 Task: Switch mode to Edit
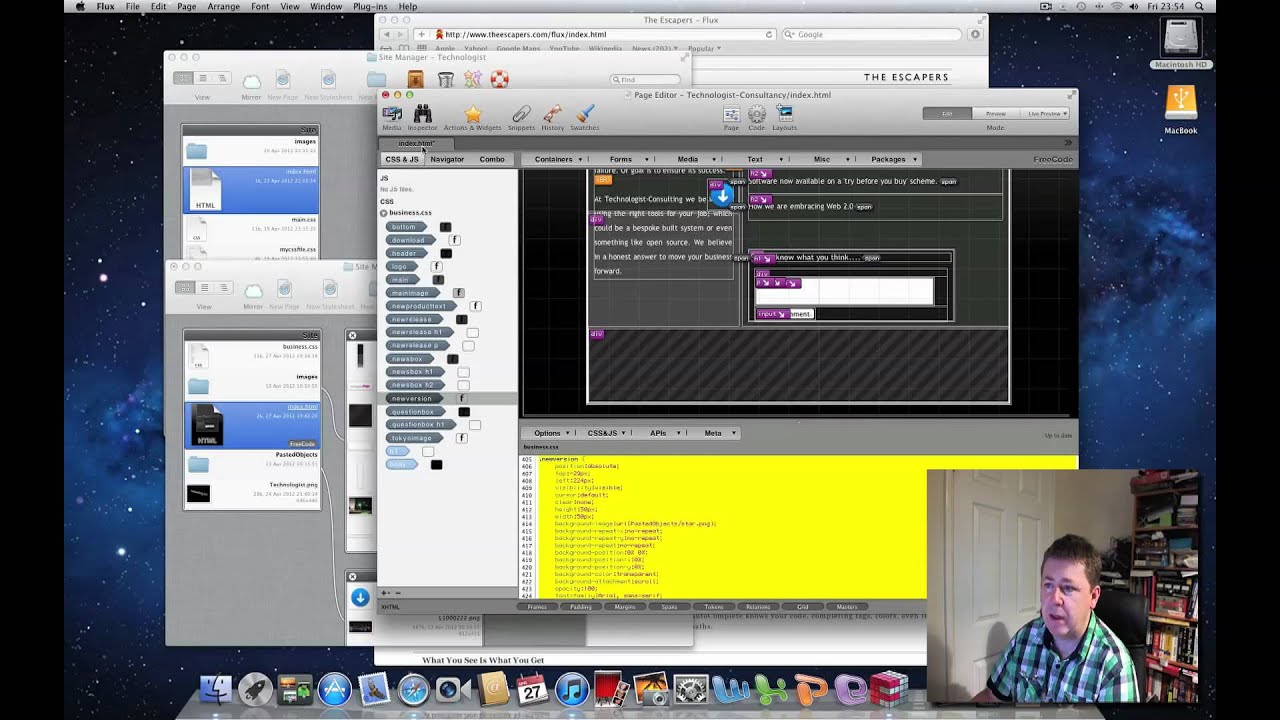[947, 114]
